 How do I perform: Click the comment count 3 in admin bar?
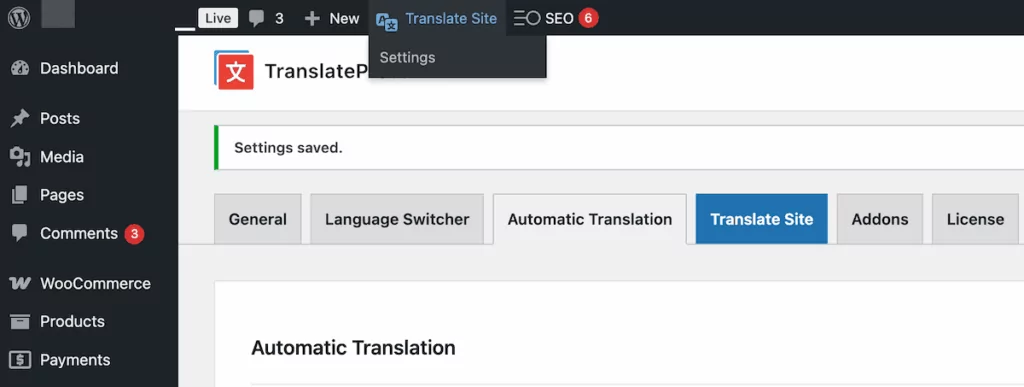280,19
